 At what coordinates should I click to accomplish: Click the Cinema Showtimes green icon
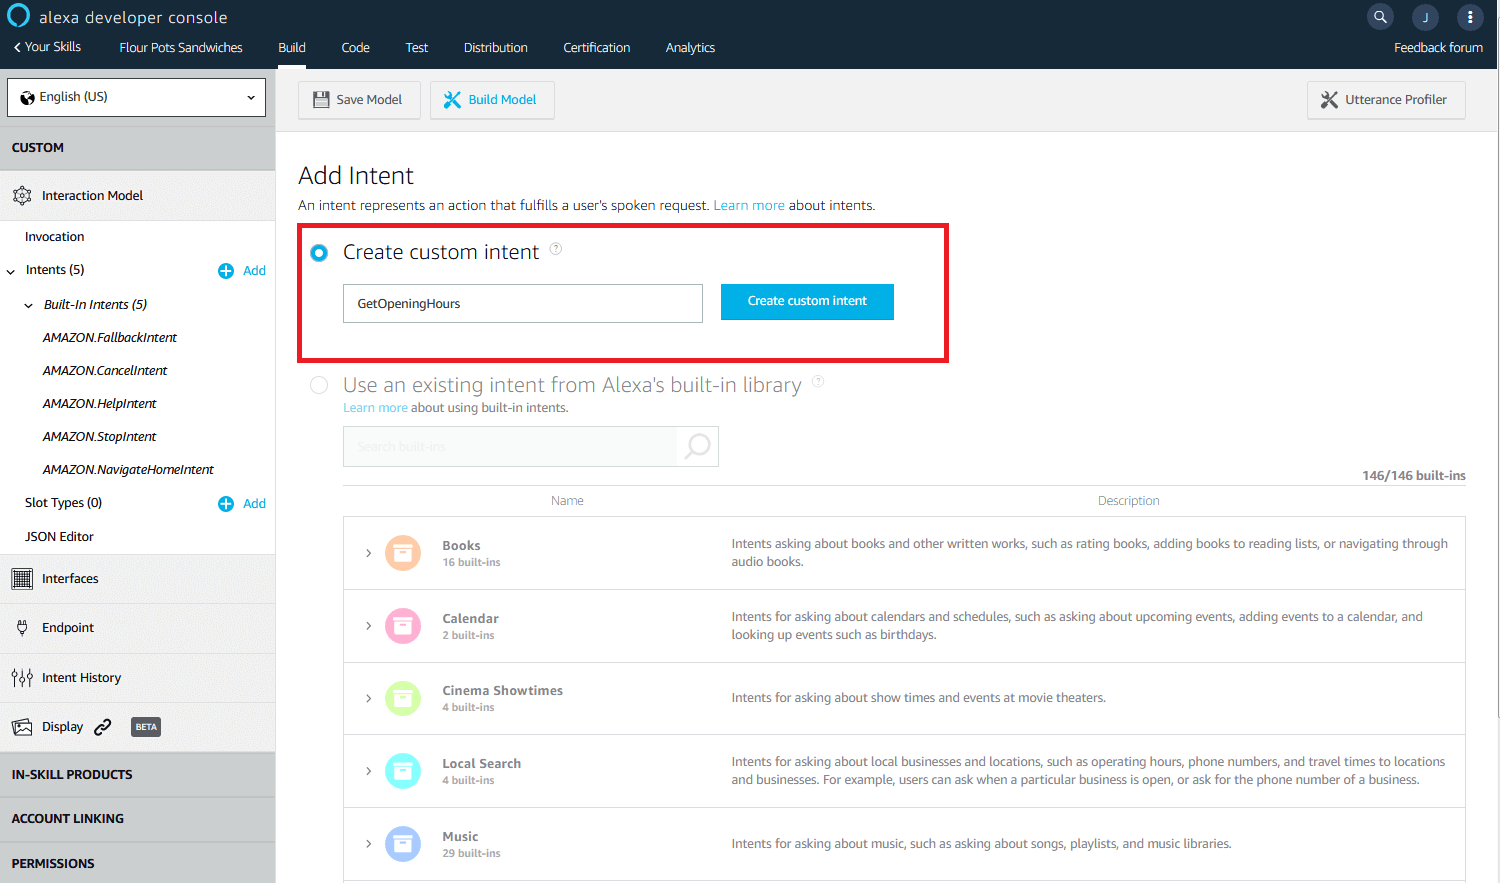point(403,698)
